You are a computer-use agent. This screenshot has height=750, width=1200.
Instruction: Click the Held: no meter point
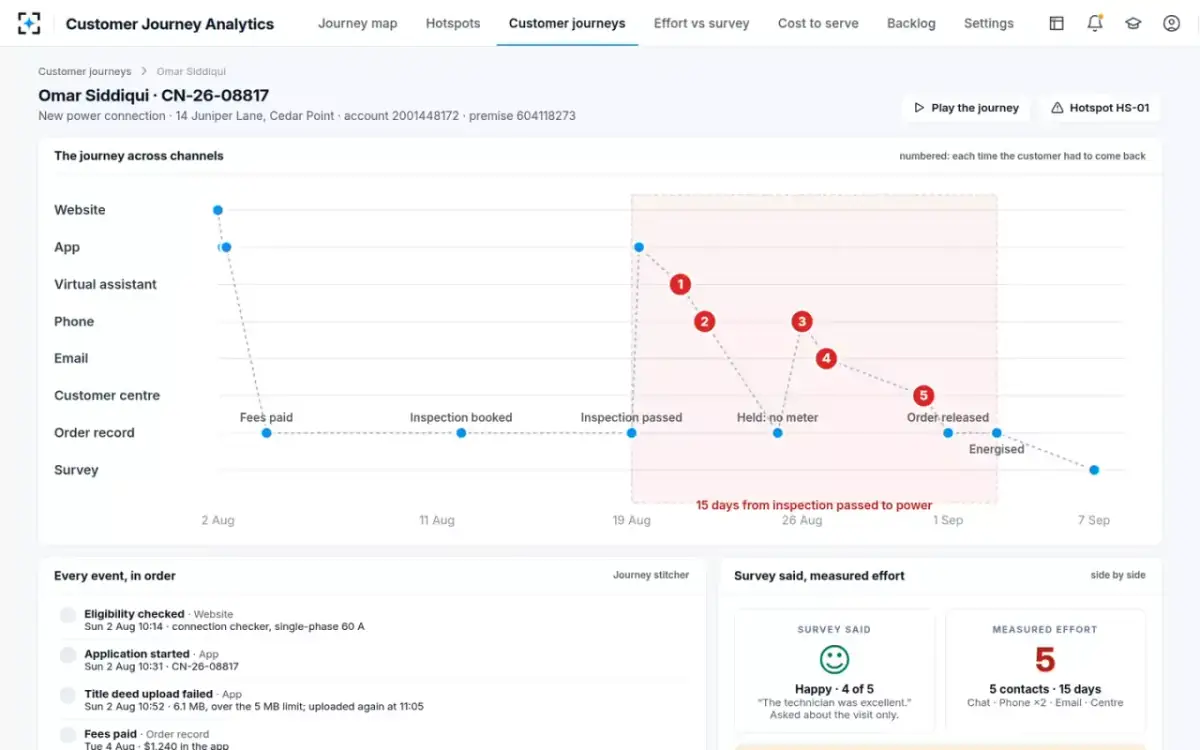pyautogui.click(x=778, y=433)
